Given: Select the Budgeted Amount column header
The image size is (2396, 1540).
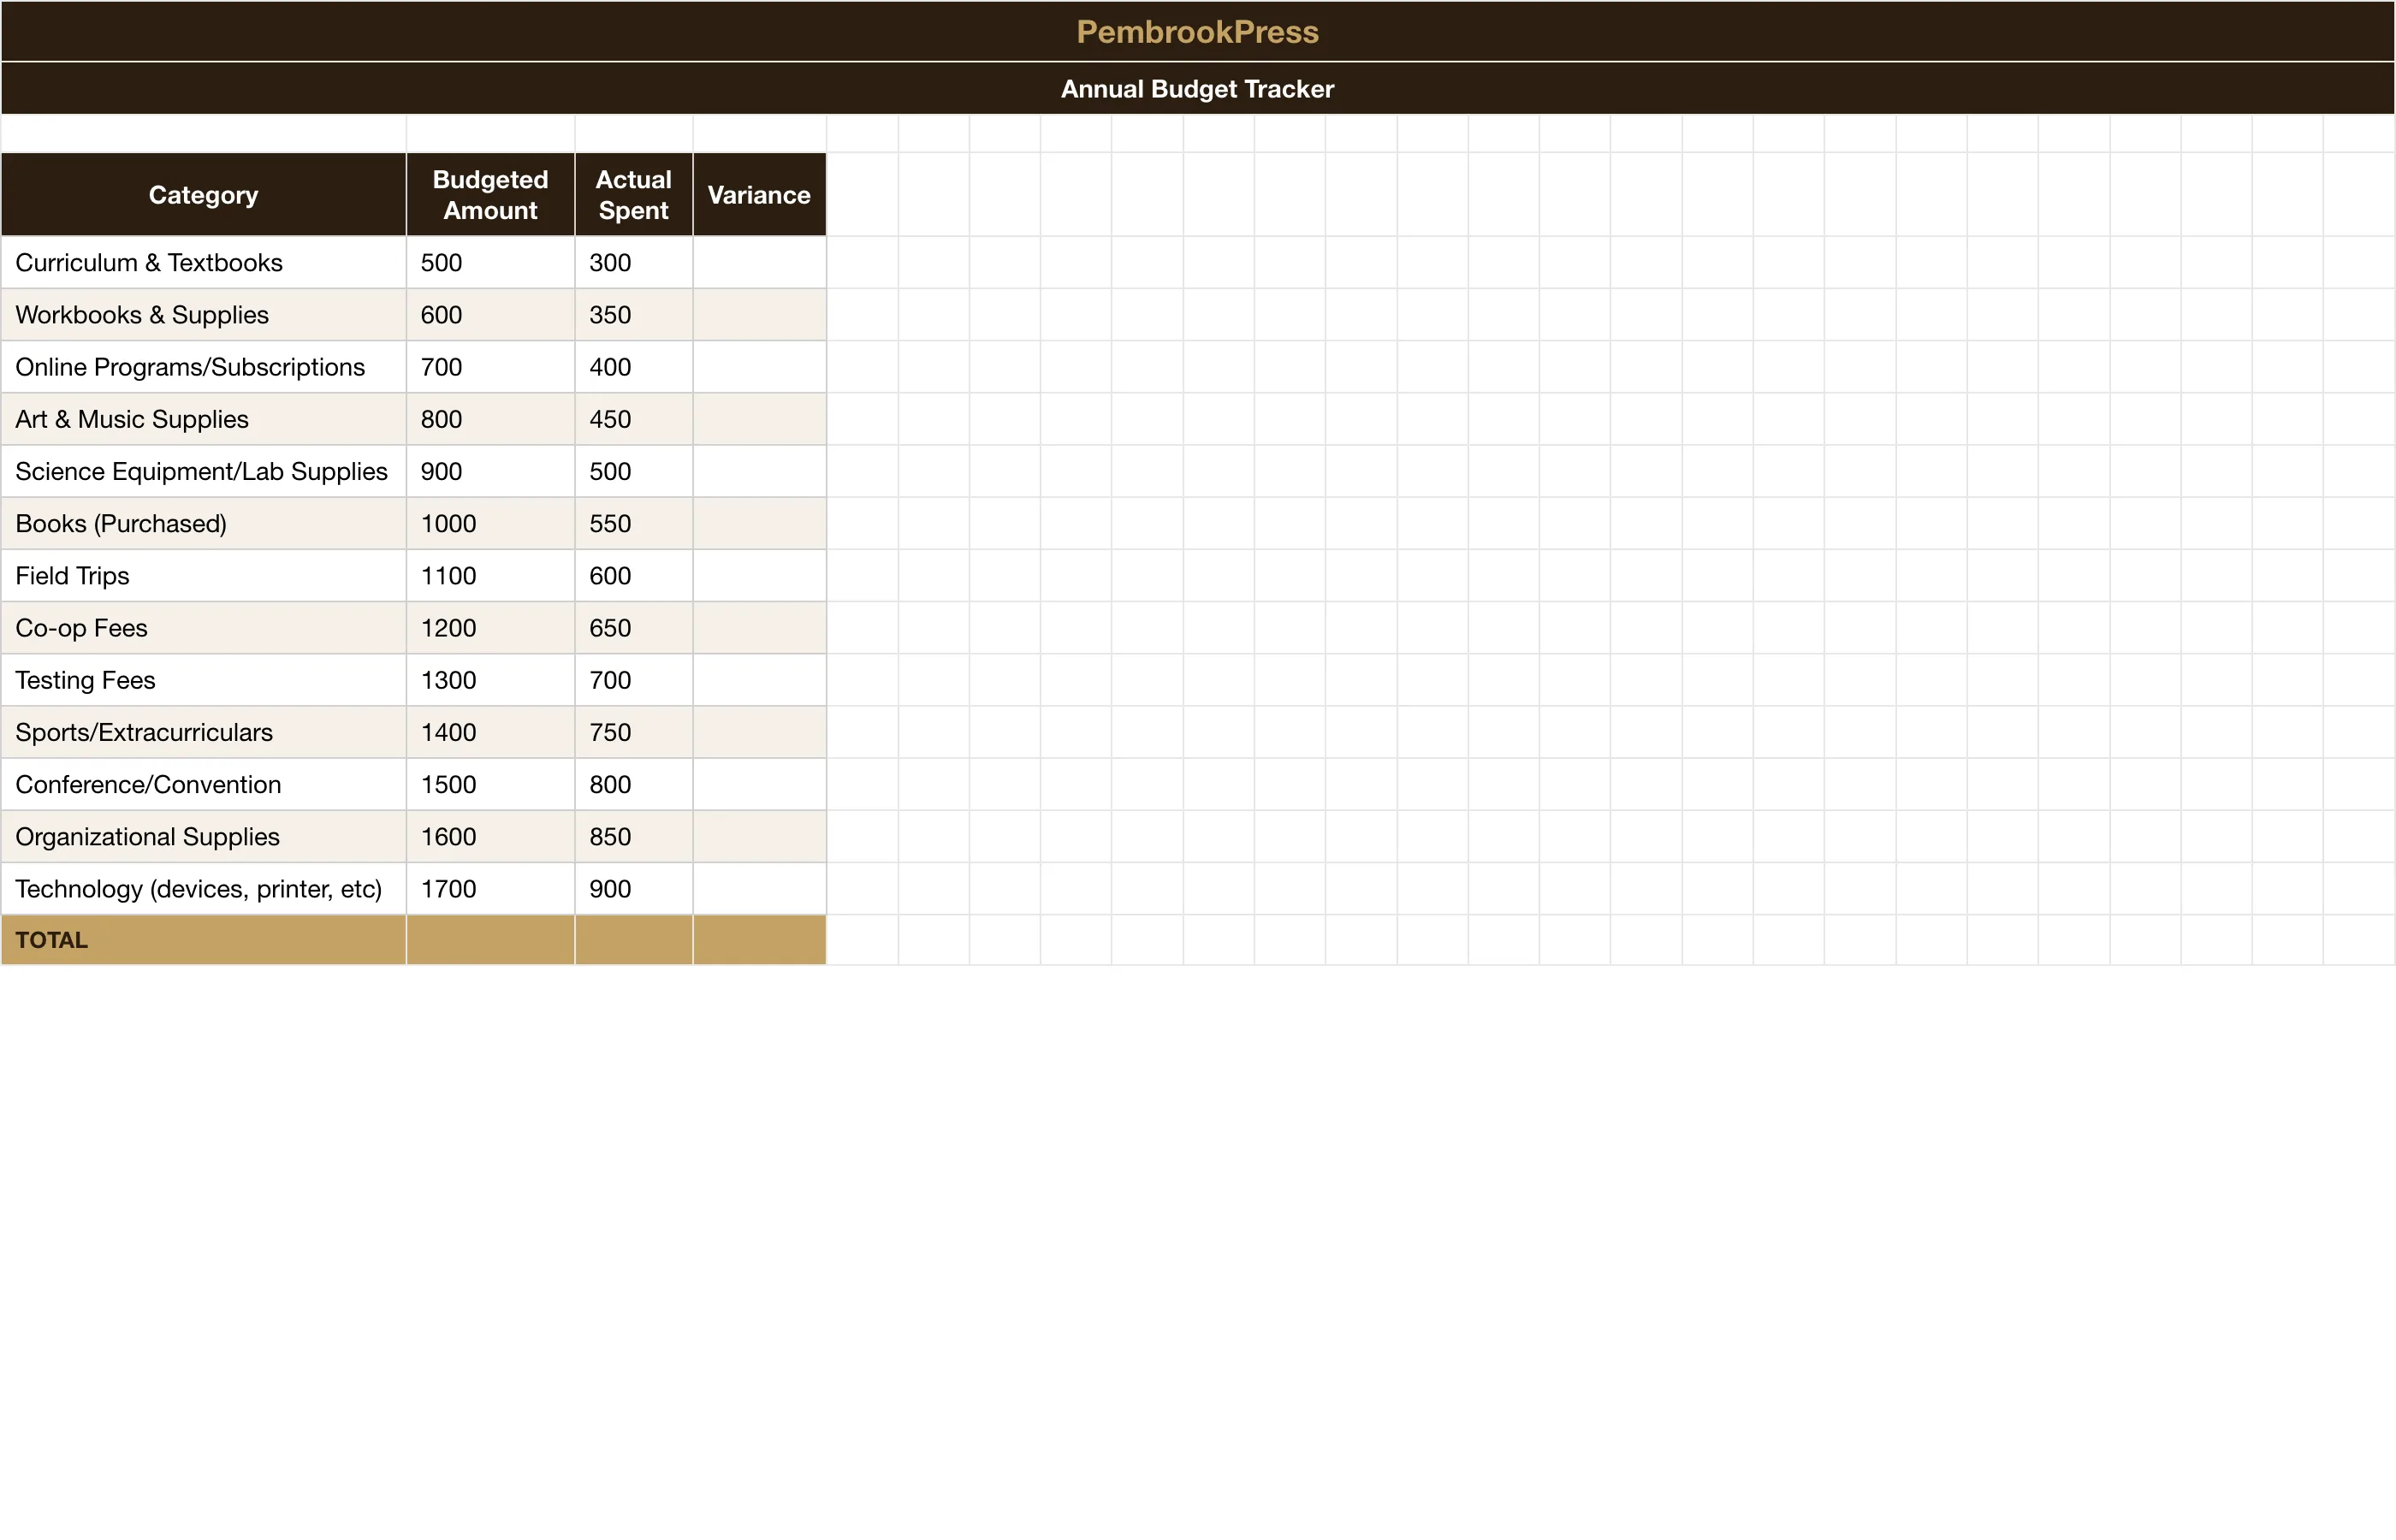Looking at the screenshot, I should pos(490,195).
